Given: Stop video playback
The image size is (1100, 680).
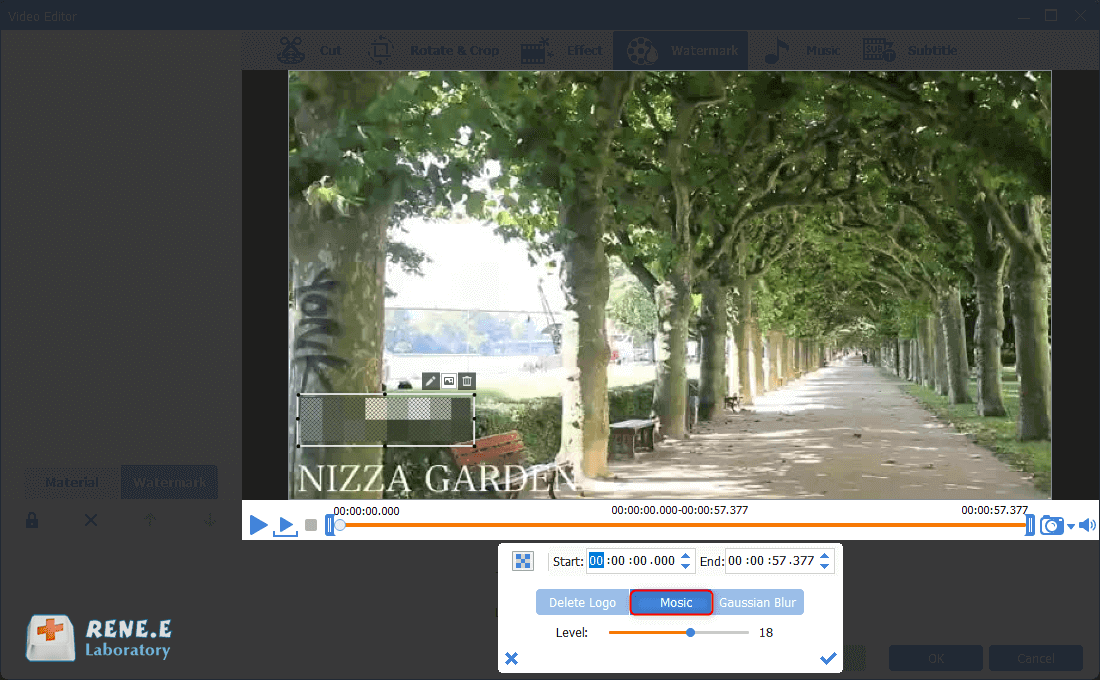Looking at the screenshot, I should (311, 525).
